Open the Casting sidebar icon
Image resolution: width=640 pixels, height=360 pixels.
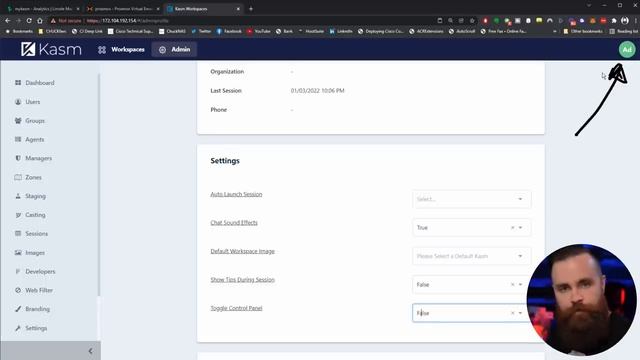click(18, 215)
